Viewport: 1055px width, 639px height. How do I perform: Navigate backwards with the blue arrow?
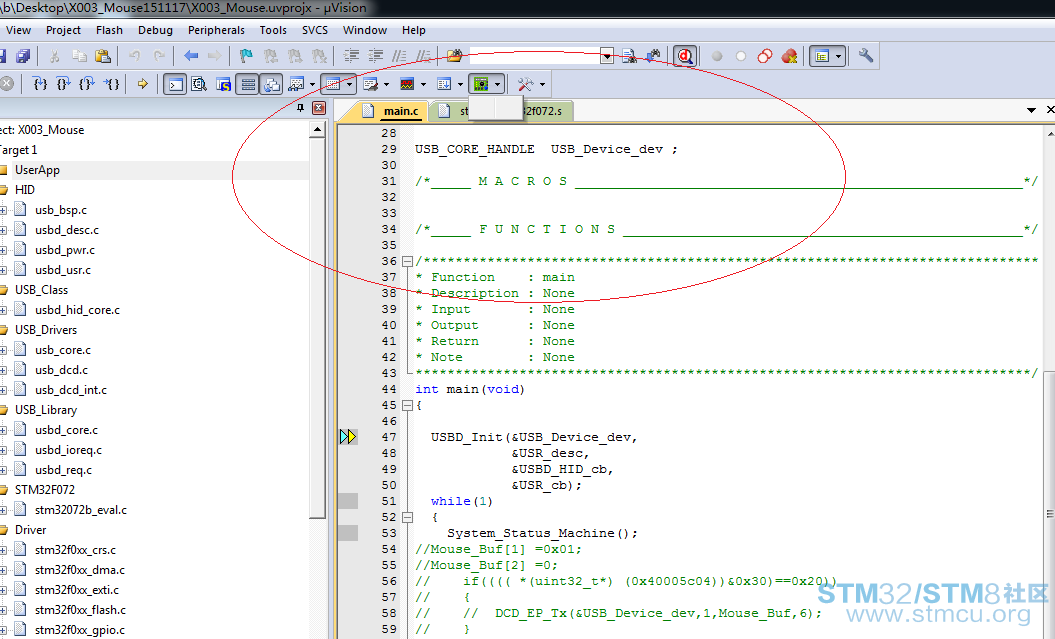coord(191,56)
